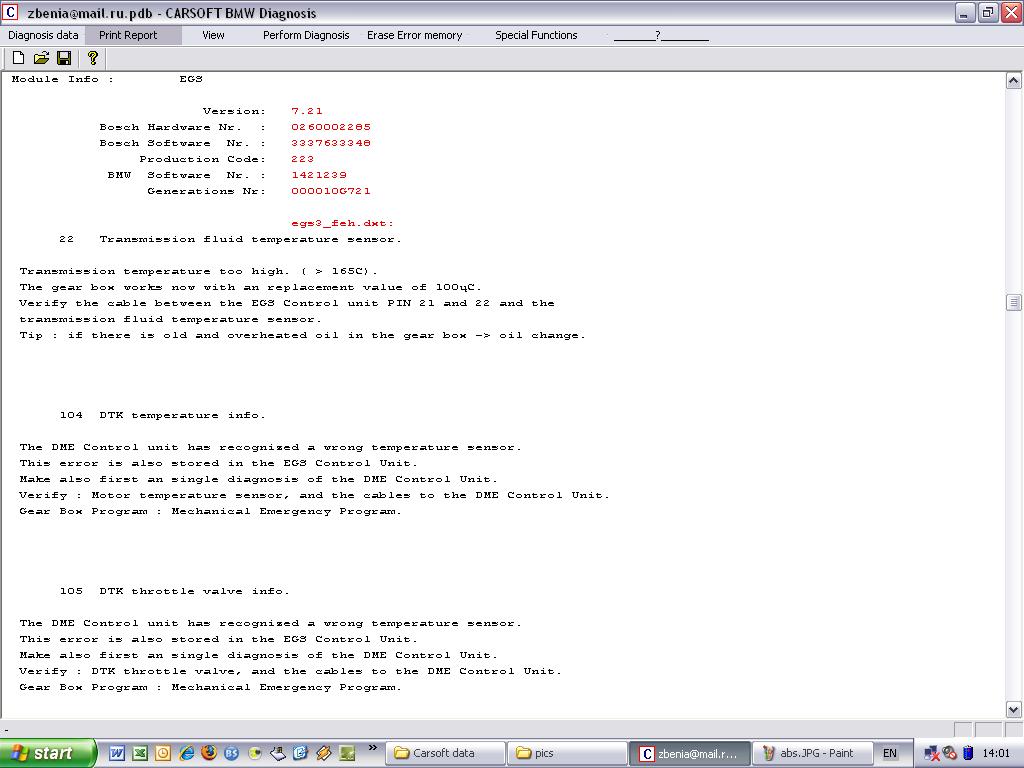Open the View menu
The image size is (1024, 768).
coord(213,35)
